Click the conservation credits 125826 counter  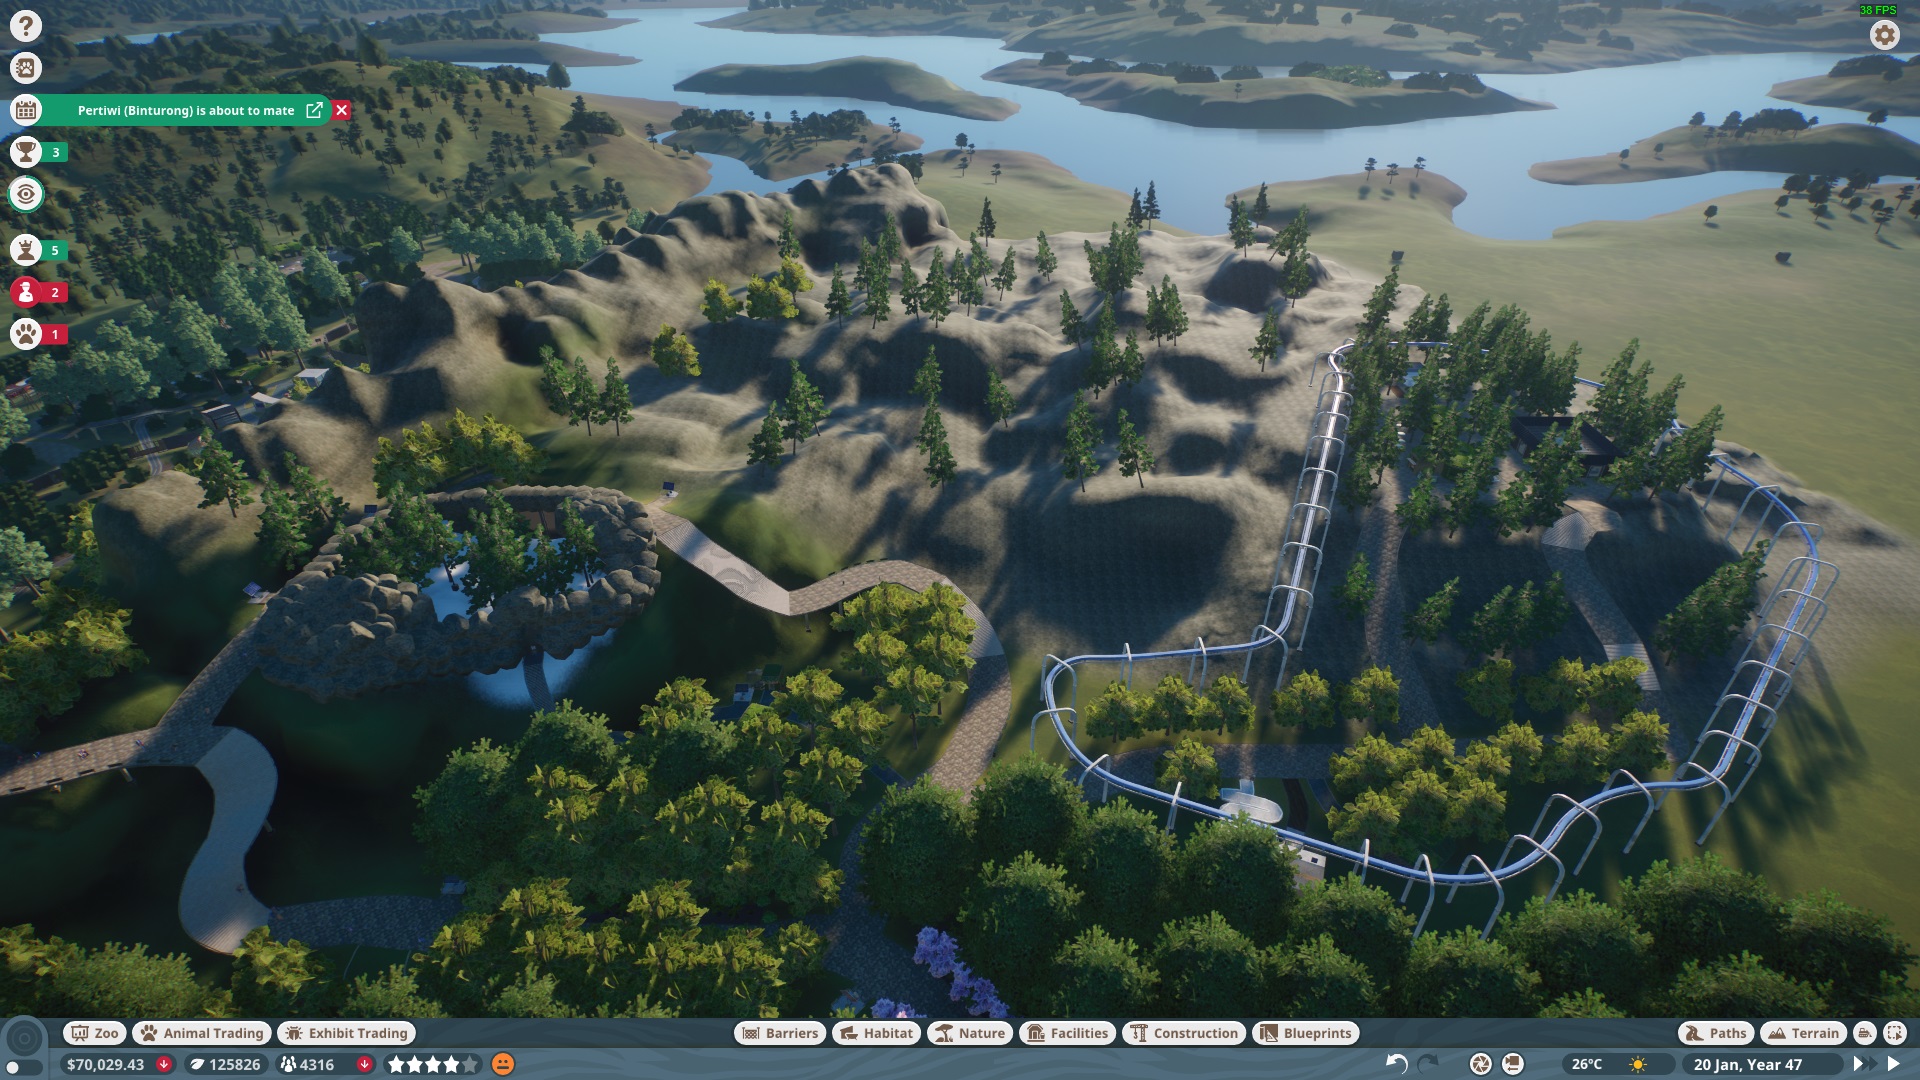[x=225, y=1065]
